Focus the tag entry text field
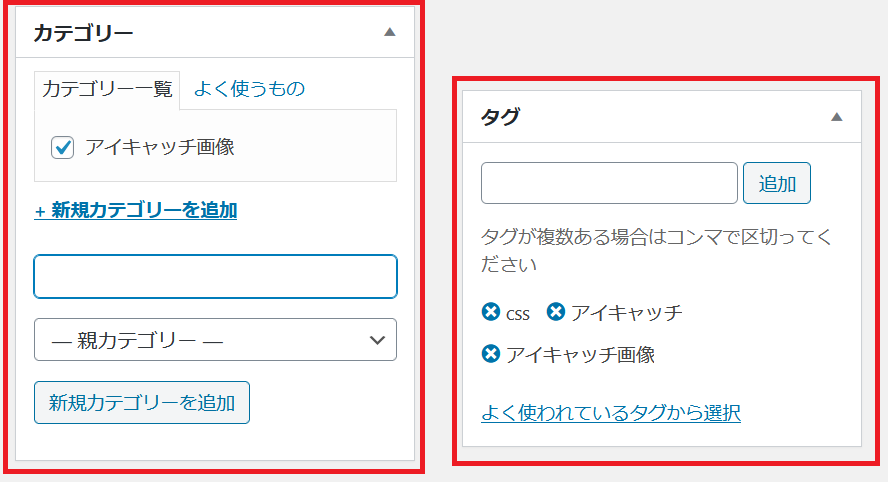Viewport: 888px width, 482px height. pos(609,183)
